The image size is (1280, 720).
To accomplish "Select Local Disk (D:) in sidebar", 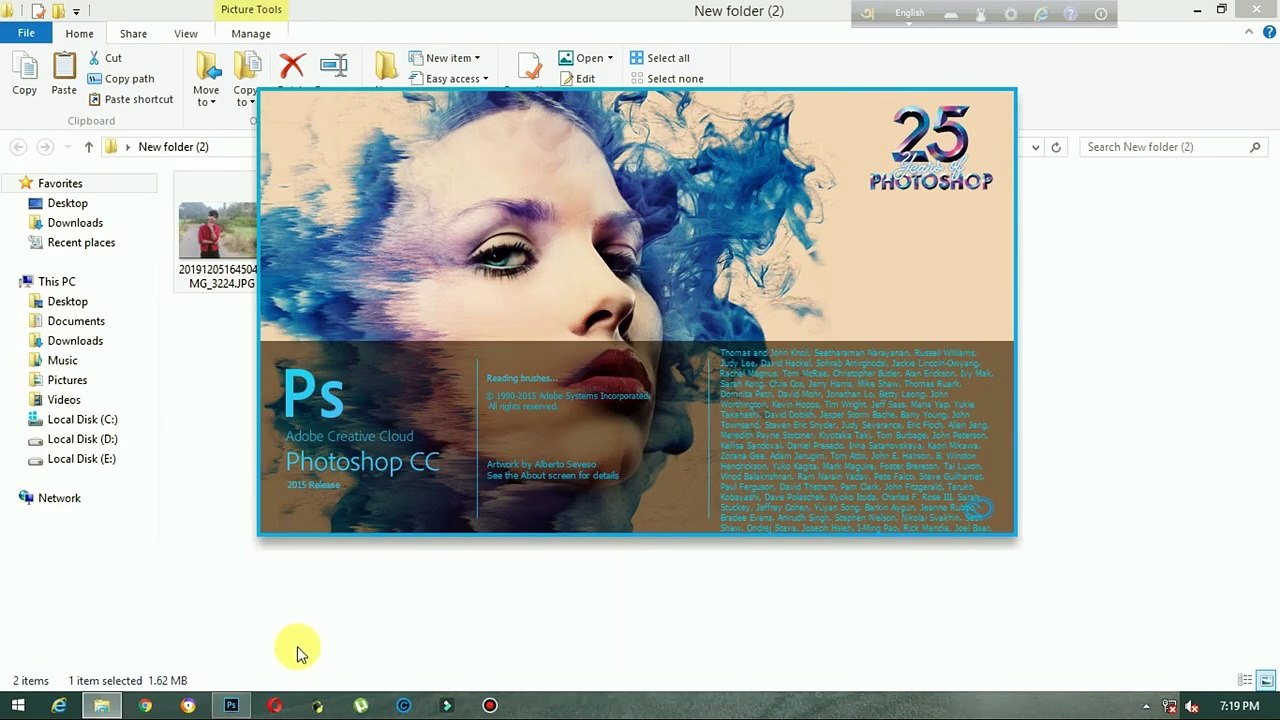I will pos(82,439).
